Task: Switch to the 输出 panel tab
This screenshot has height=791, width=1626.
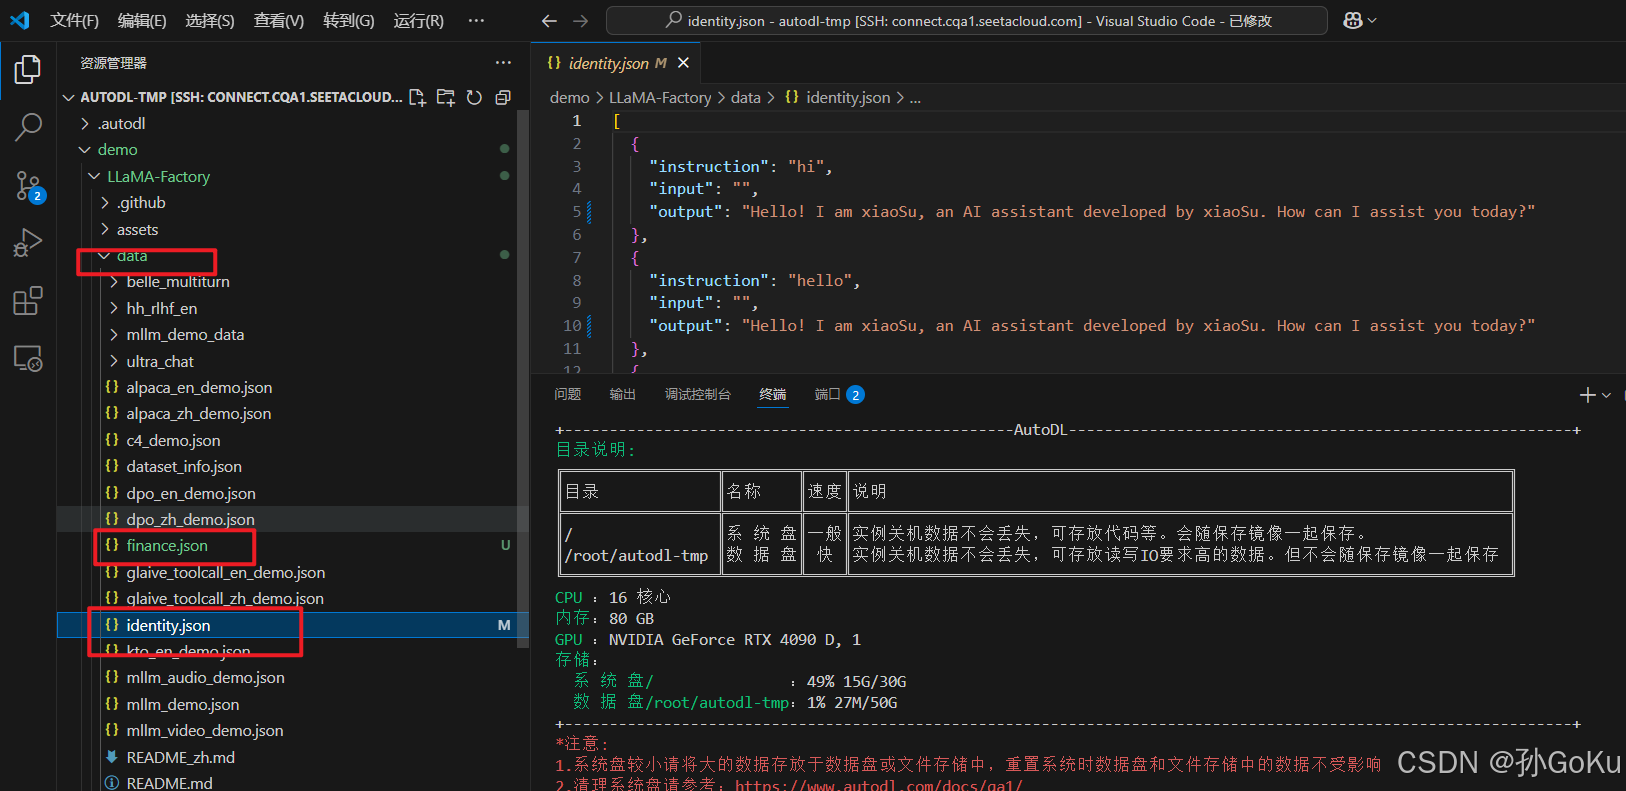Action: coord(623,395)
